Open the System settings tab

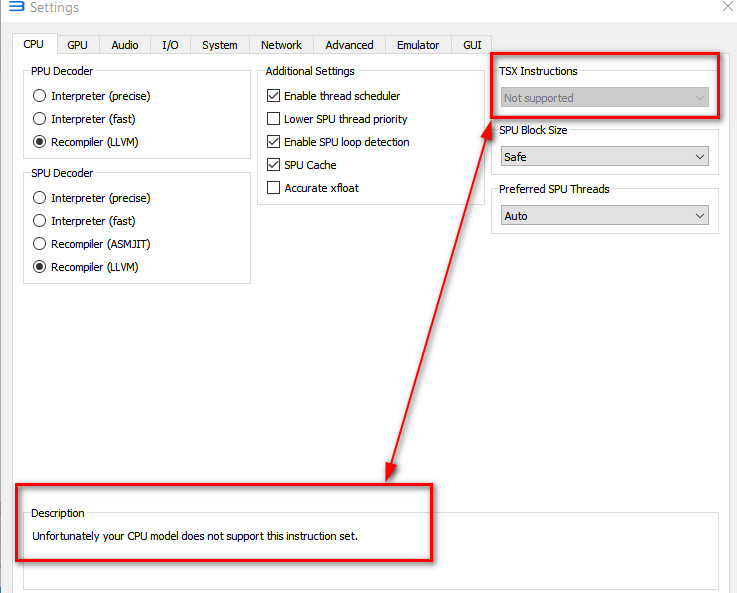point(219,45)
